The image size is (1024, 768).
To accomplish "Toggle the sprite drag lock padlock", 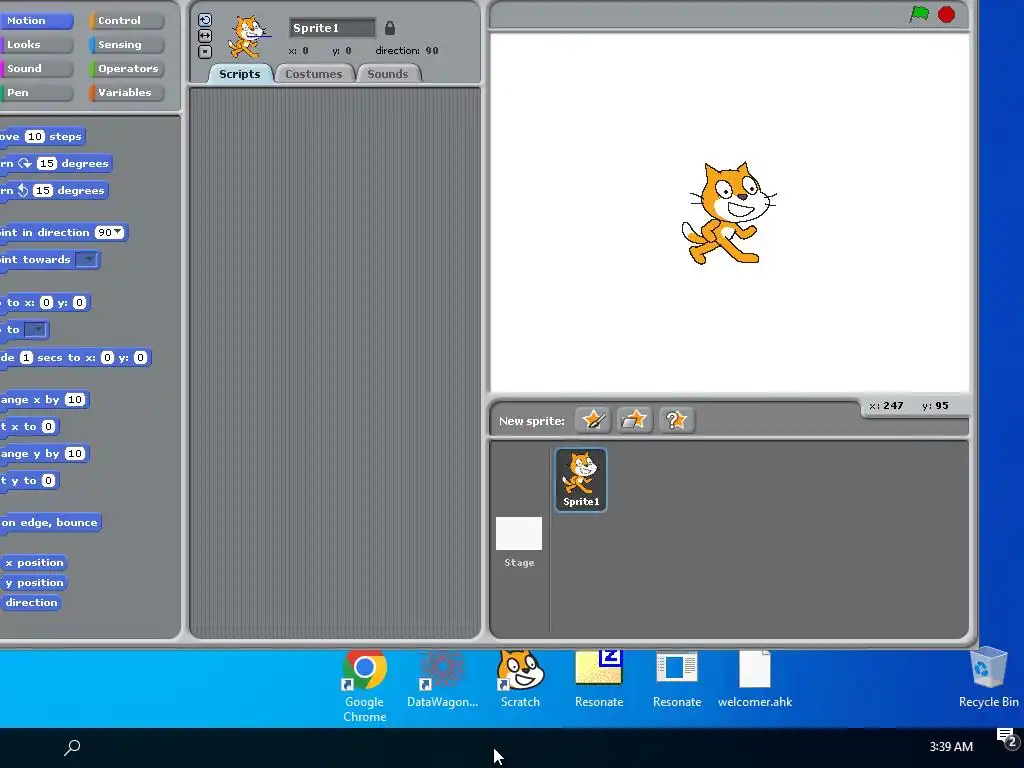I will point(390,28).
